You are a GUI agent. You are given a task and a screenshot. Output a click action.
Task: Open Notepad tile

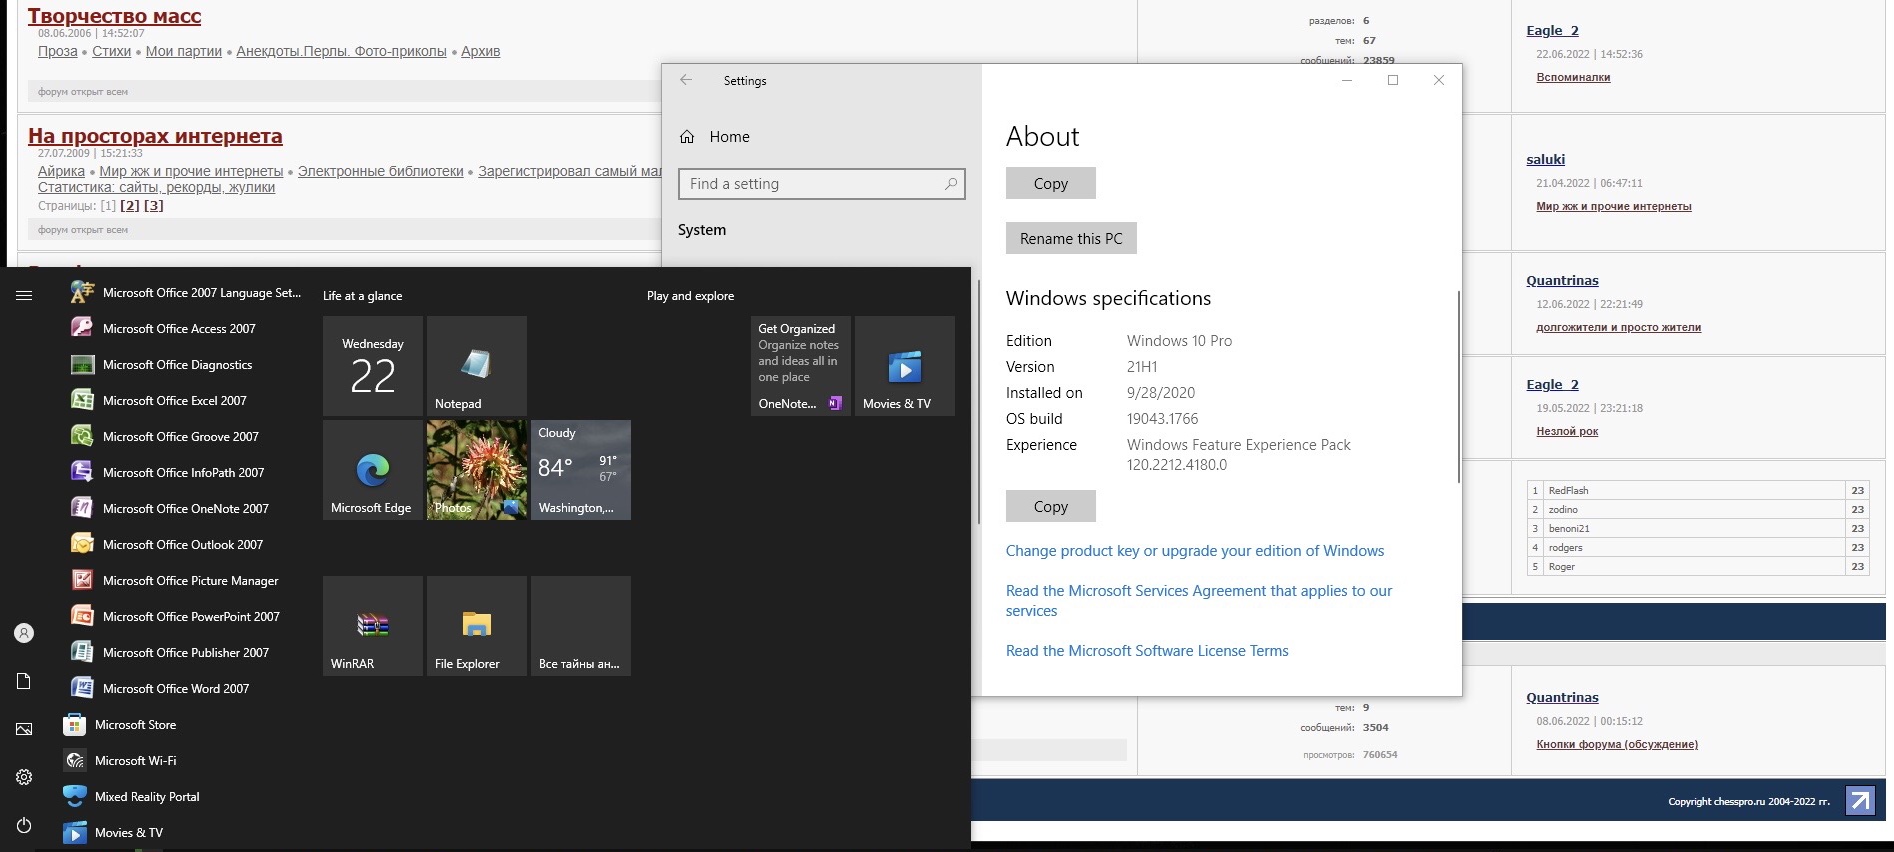476,366
